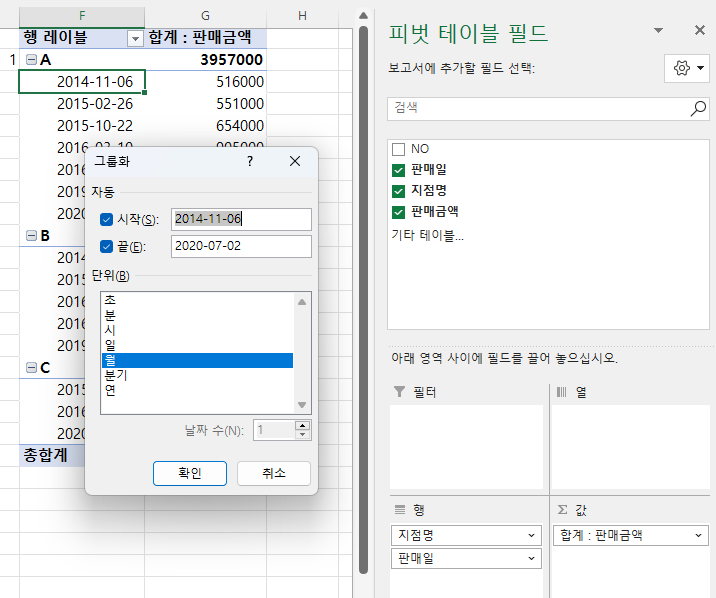Select the value cell 551000
716x598 pixels.
pos(205,104)
